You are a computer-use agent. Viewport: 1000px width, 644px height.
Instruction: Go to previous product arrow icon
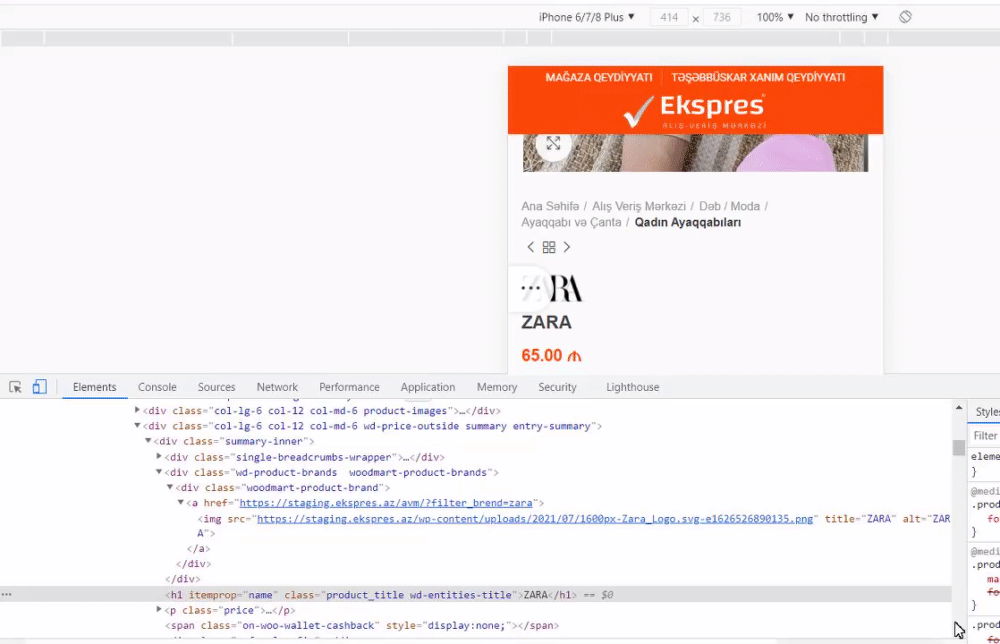coord(530,247)
